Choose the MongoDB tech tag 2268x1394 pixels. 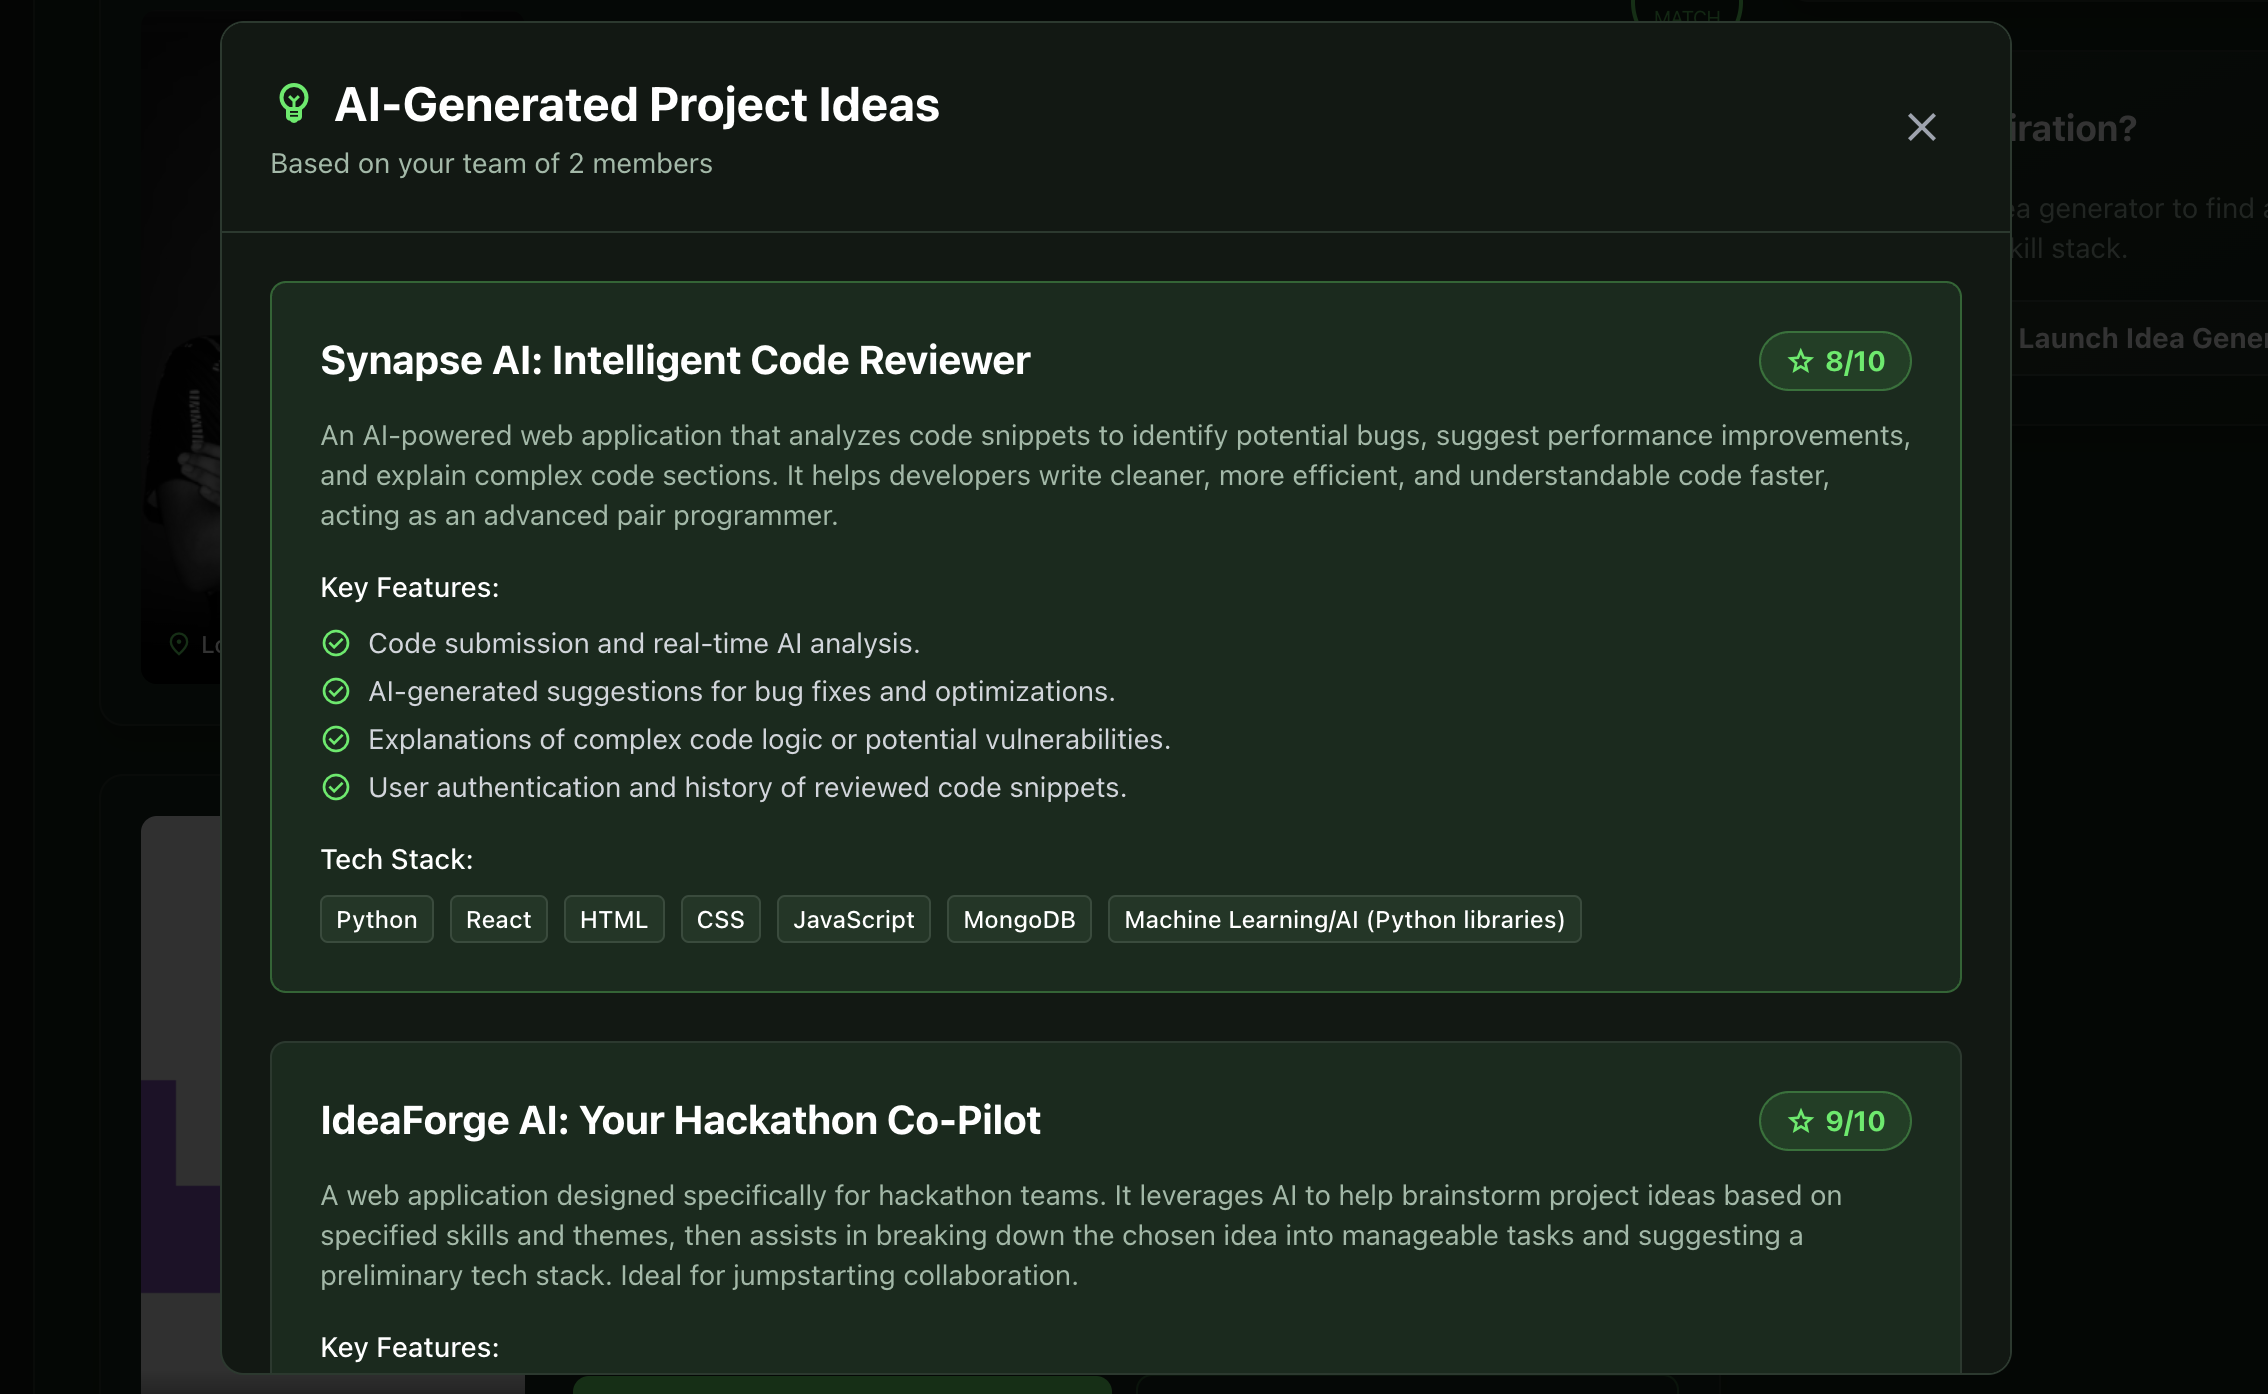1018,919
